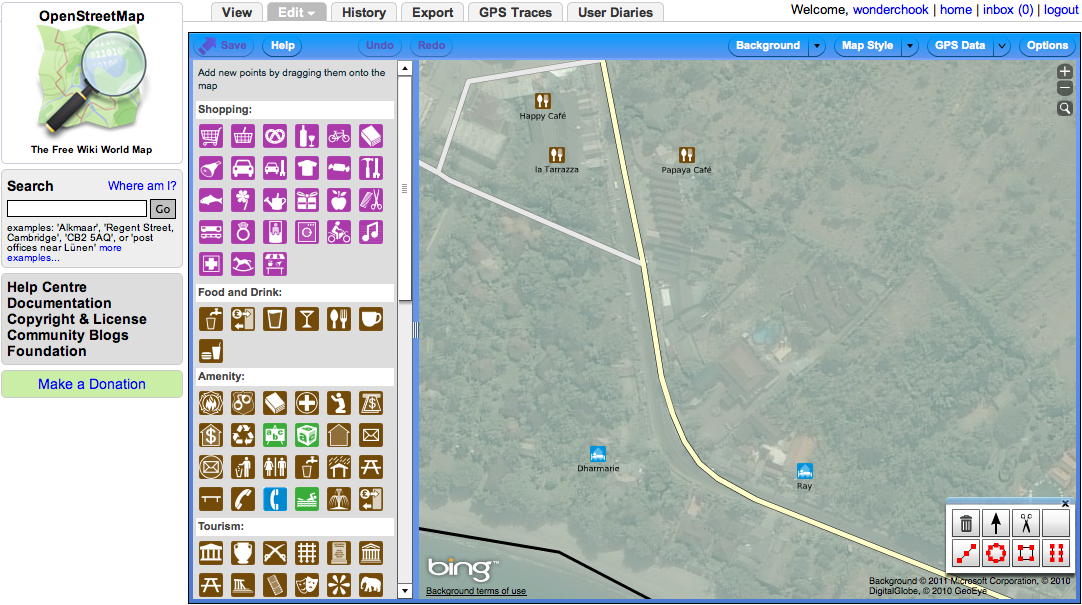This screenshot has width=1082, height=605.
Task: Click the elephant zoo icon under Tourism
Action: 371,584
